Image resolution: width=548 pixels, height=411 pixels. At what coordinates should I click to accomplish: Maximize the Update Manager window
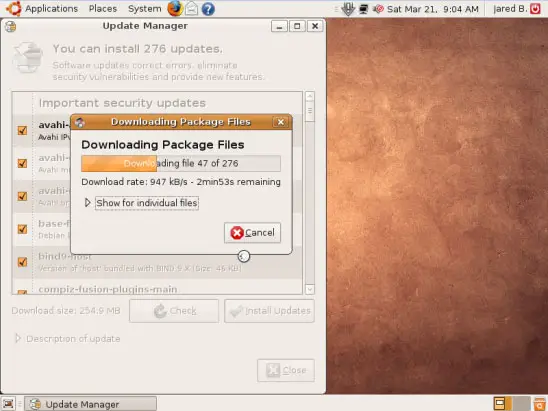coord(297,26)
